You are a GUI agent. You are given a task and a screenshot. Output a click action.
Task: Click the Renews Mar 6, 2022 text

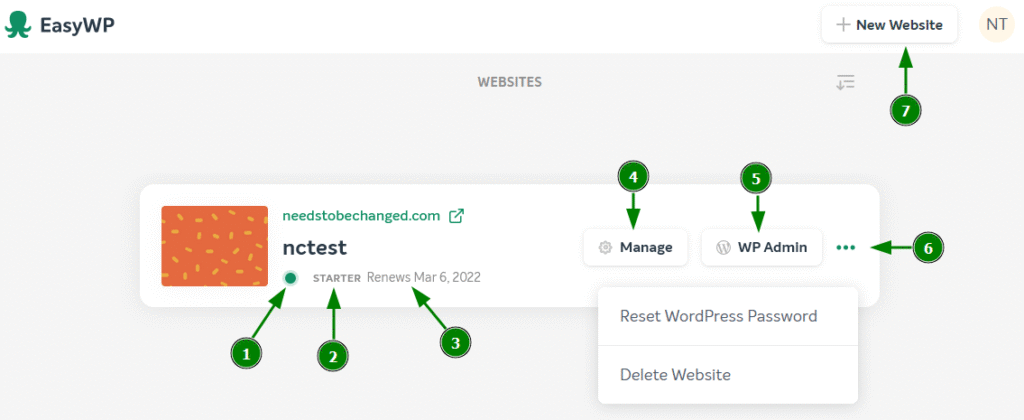[423, 277]
